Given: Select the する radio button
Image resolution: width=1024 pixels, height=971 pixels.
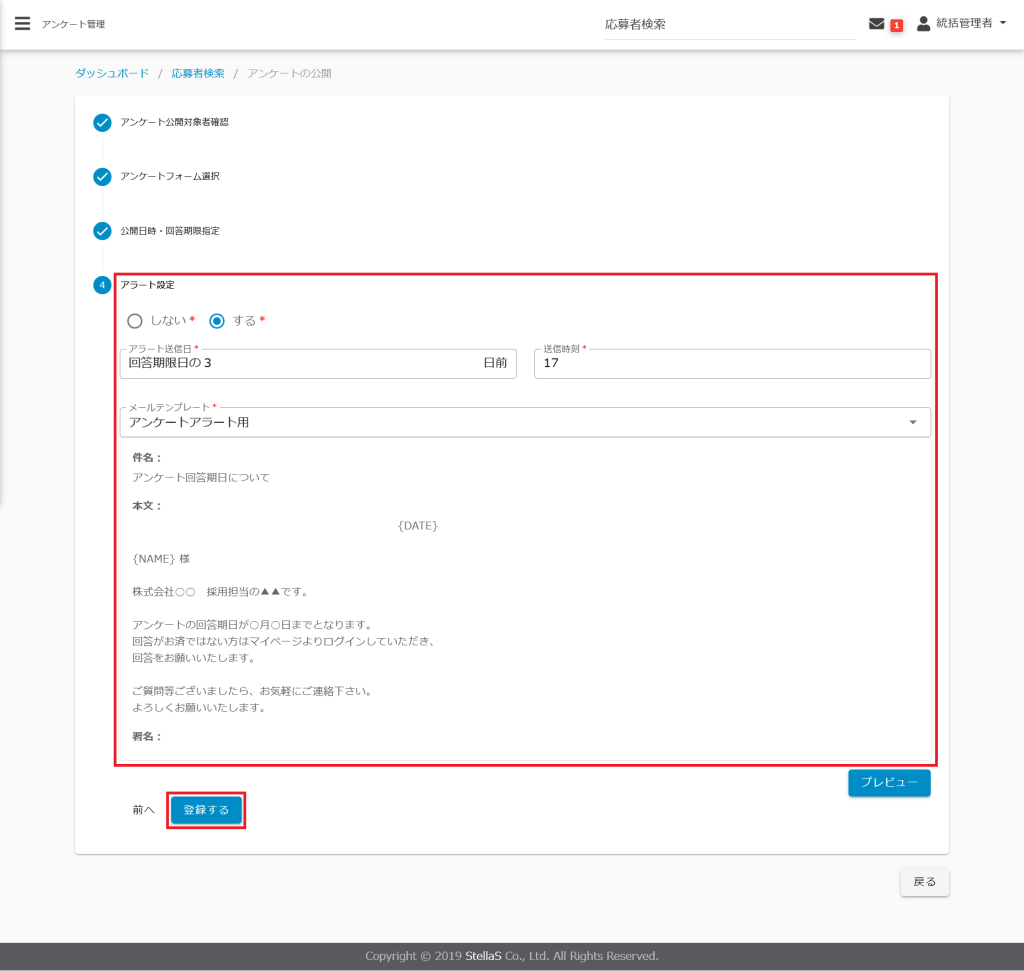Looking at the screenshot, I should [217, 321].
